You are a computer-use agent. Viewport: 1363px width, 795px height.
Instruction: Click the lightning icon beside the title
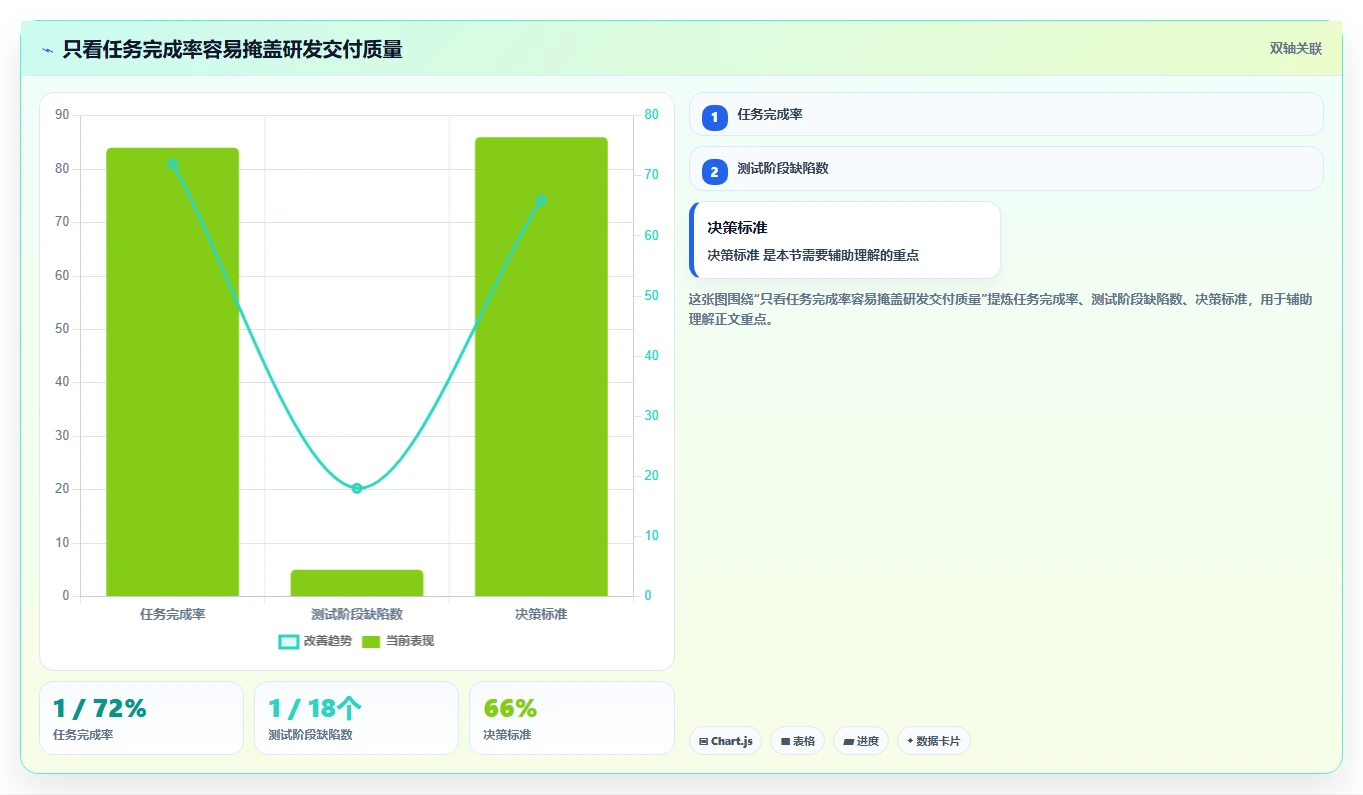click(x=47, y=49)
